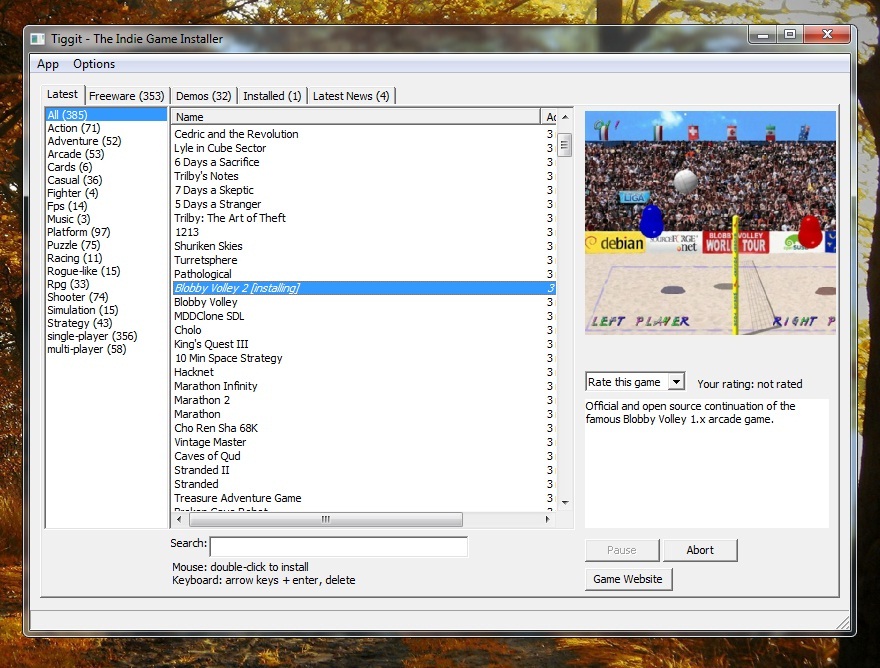Click the Name column header
The width and height of the screenshot is (880, 668).
(x=355, y=117)
